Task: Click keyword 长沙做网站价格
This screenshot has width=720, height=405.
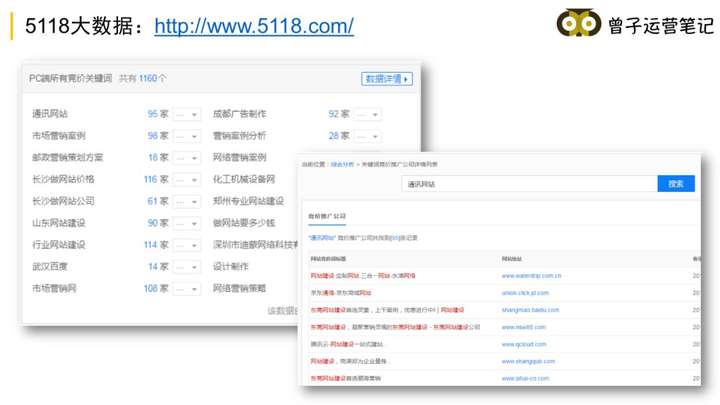Action: pos(63,180)
